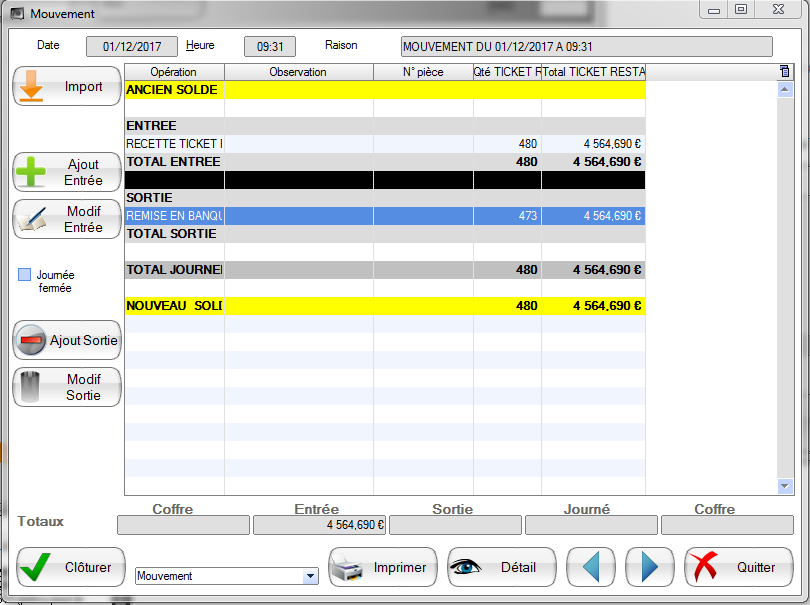Go to previous record with left arrow
The width and height of the screenshot is (810, 605).
point(592,567)
